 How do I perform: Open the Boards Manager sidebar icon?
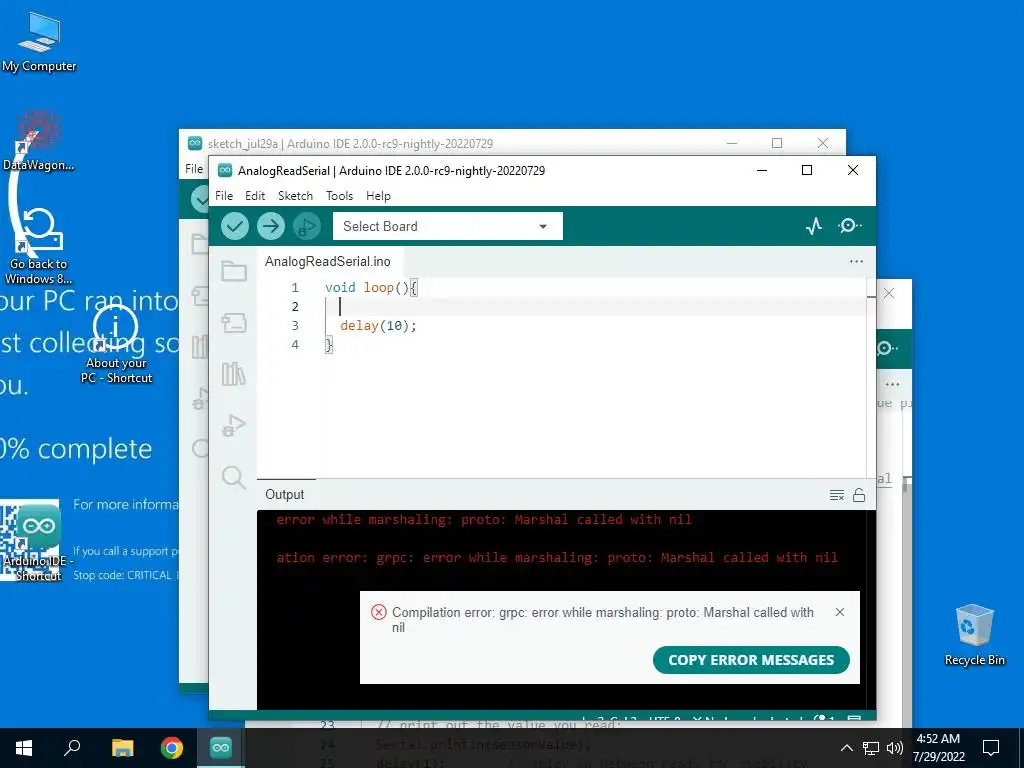[x=234, y=323]
